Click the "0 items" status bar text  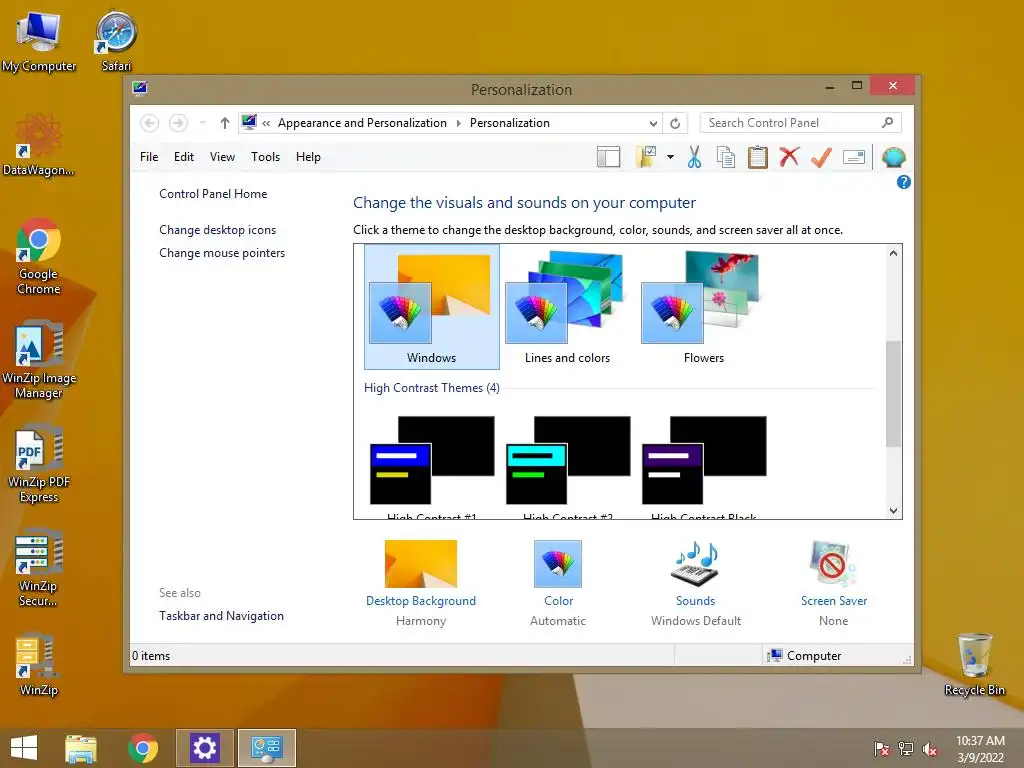tap(151, 656)
